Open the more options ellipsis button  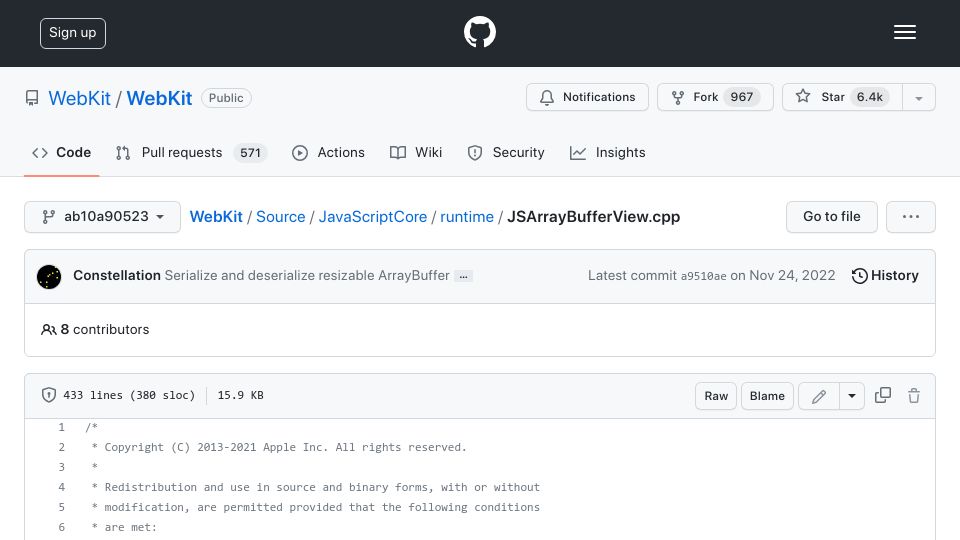coord(910,217)
